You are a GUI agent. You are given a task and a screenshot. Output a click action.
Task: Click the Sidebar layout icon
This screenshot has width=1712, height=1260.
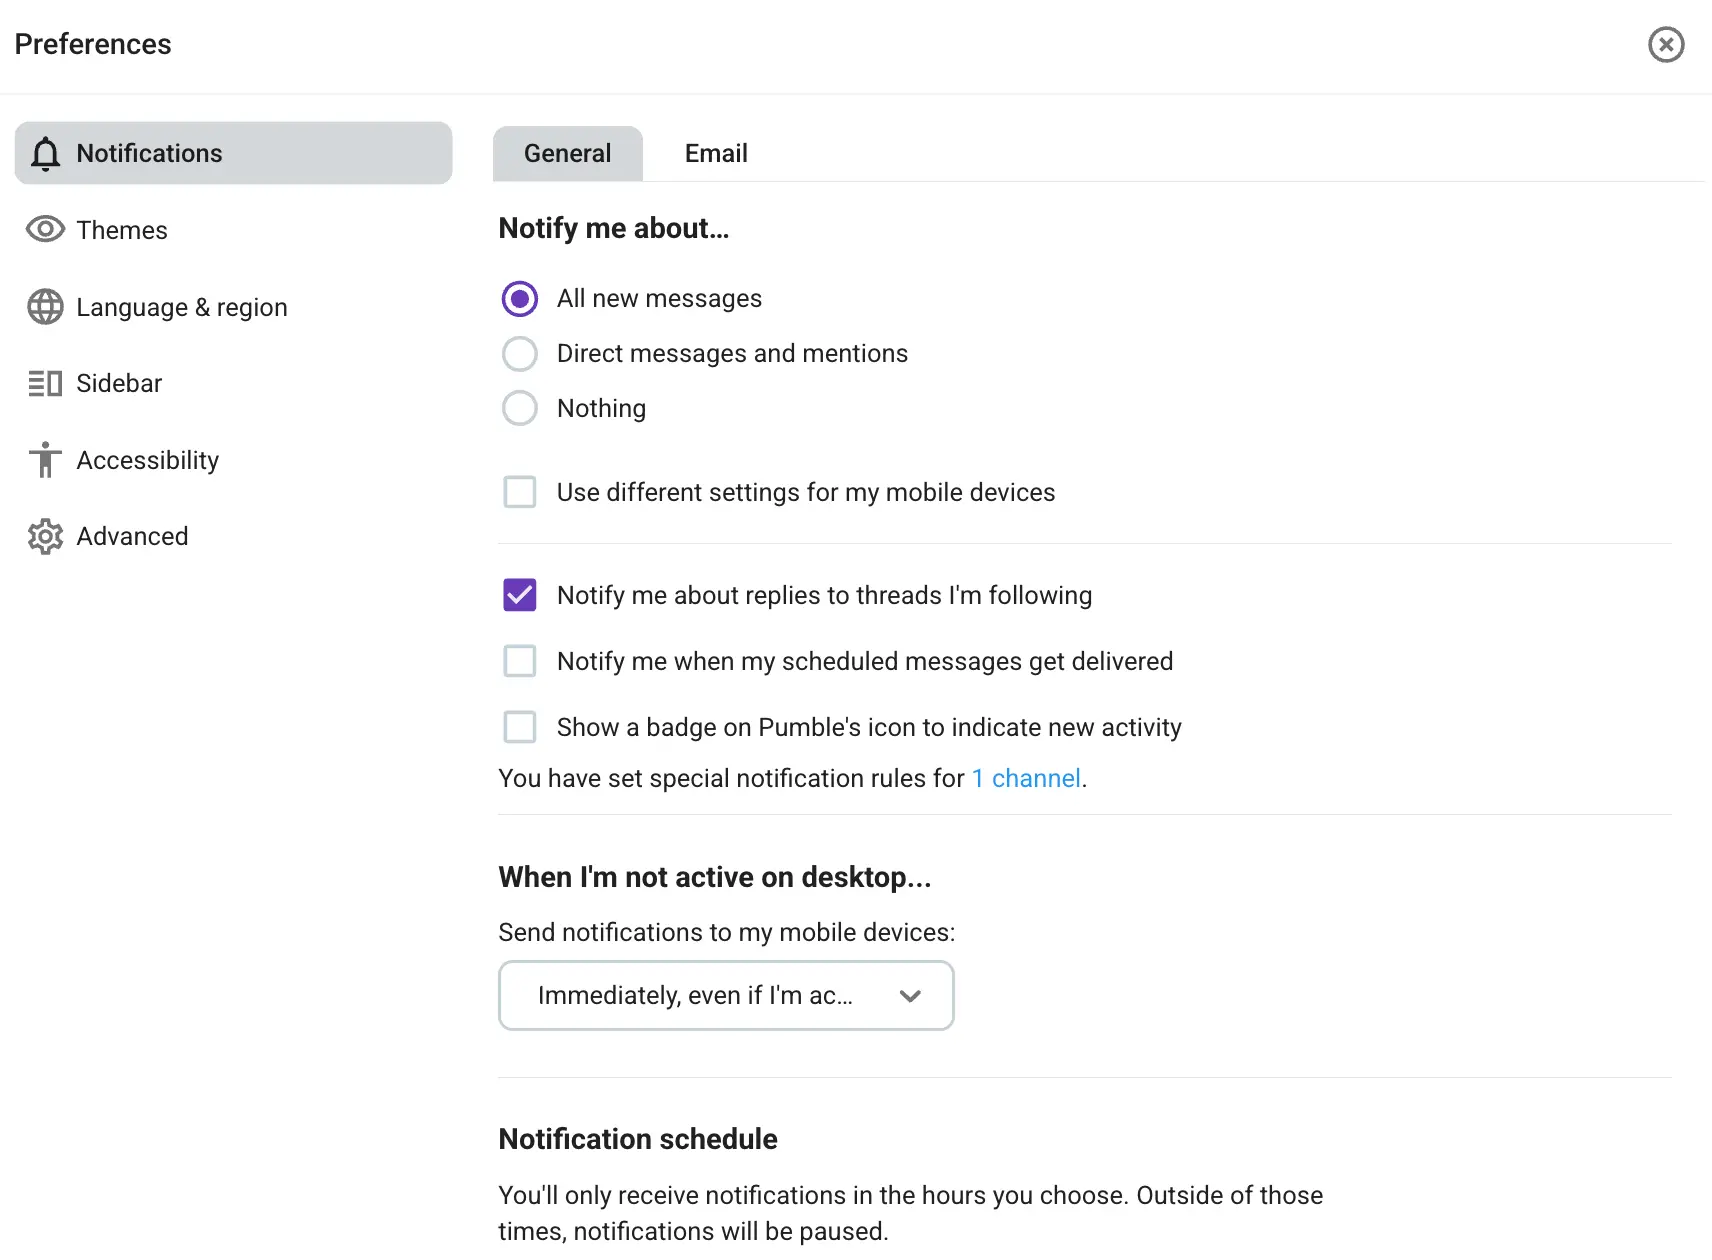[x=45, y=384]
